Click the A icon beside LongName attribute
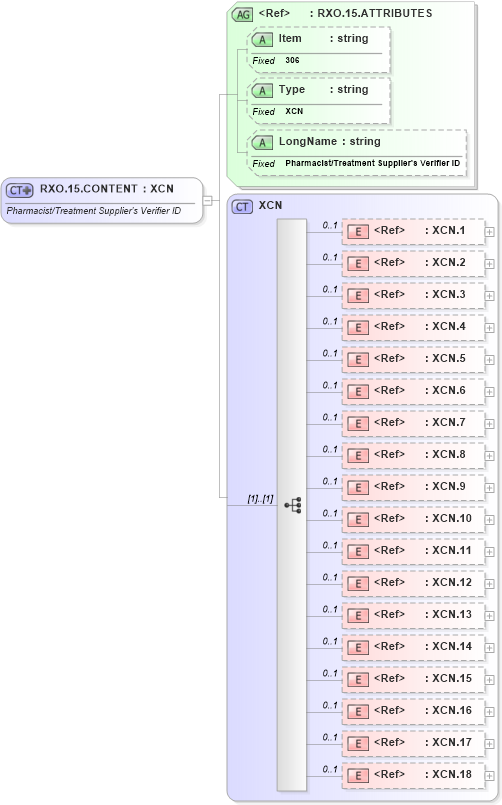The height and width of the screenshot is (805, 502). click(x=262, y=143)
